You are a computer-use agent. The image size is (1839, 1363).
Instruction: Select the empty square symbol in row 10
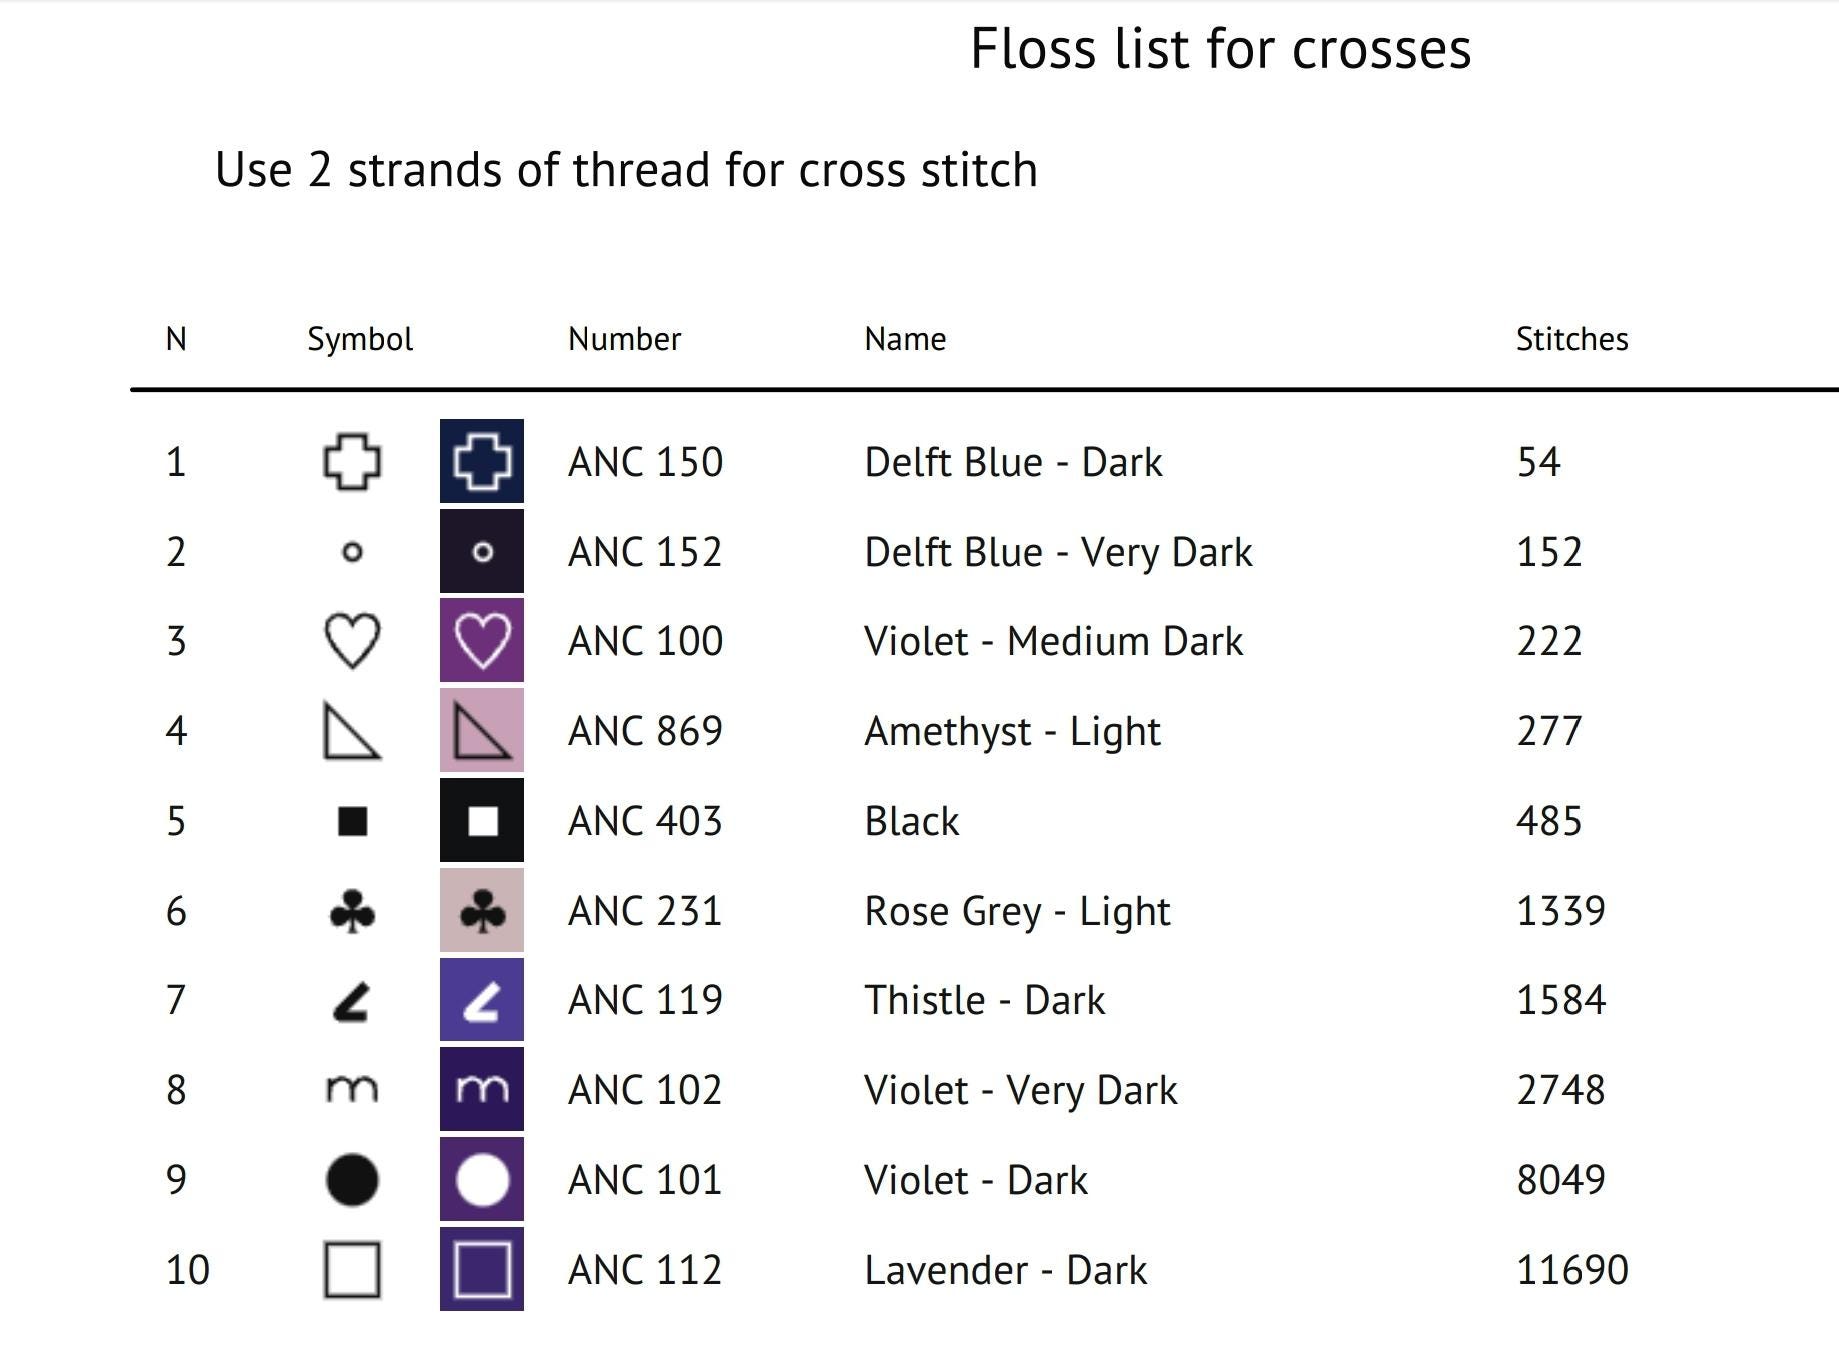point(352,1270)
